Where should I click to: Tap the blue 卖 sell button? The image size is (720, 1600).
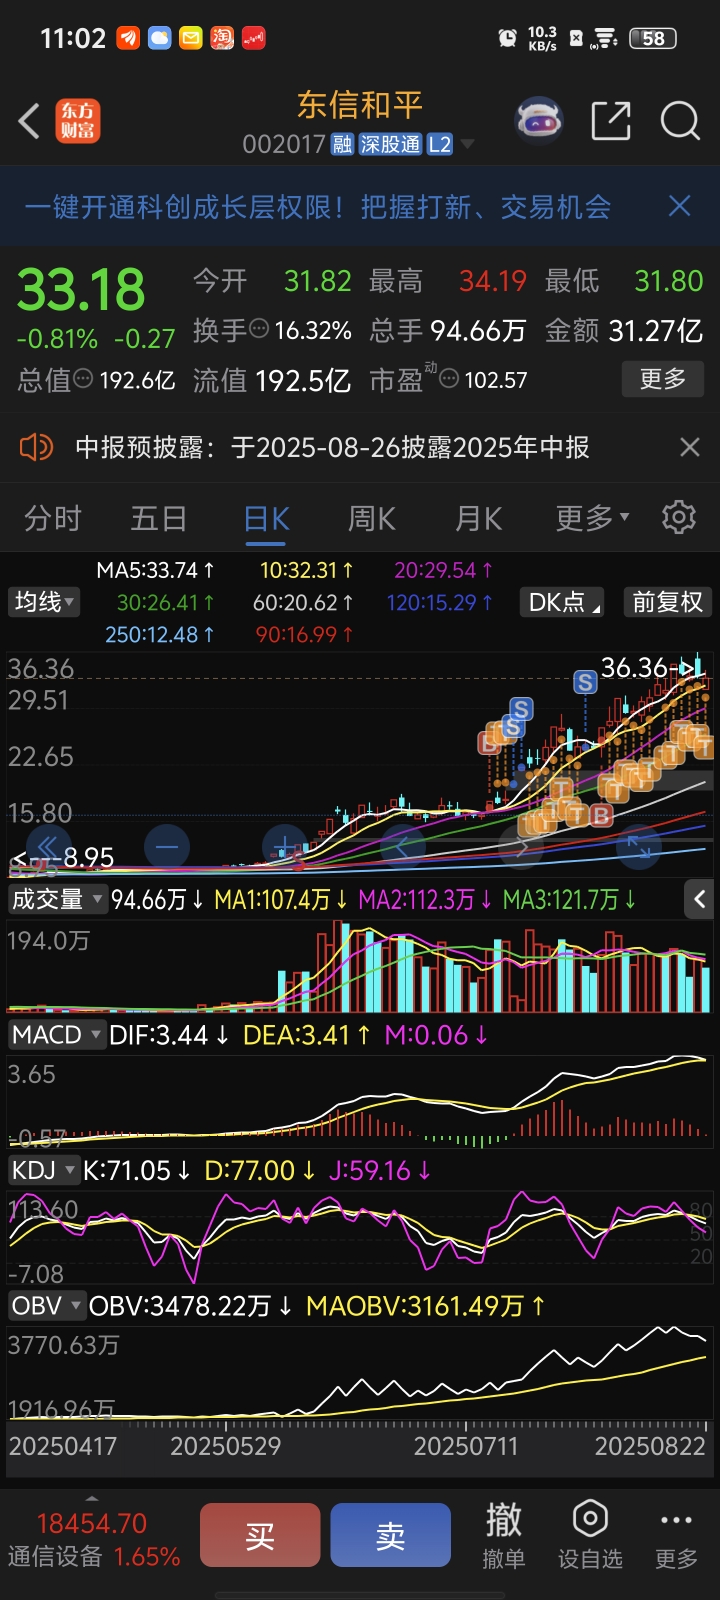(x=391, y=1535)
